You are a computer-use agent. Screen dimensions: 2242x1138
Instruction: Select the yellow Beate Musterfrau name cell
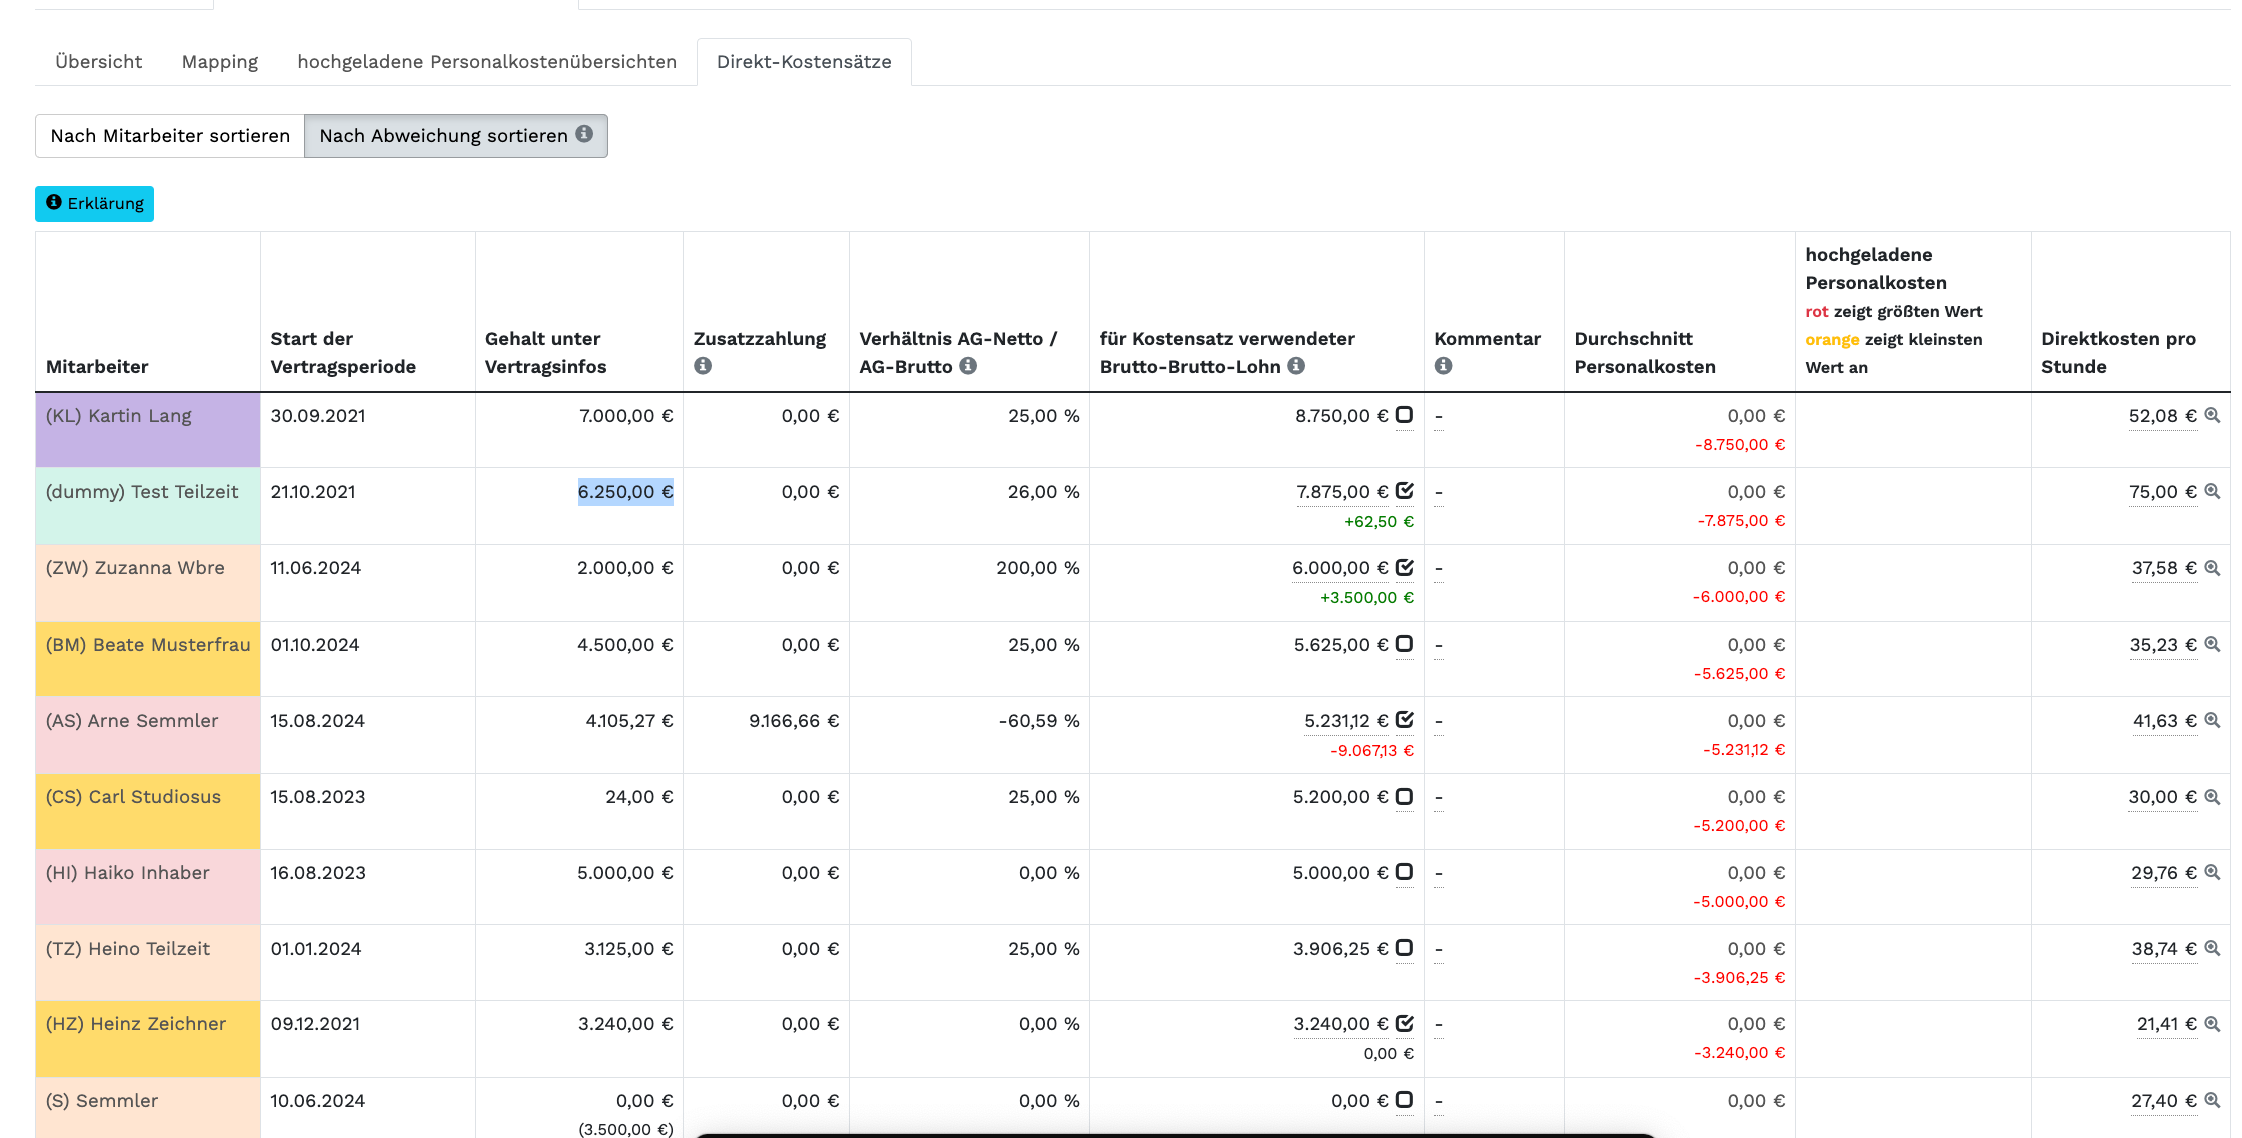(x=148, y=659)
